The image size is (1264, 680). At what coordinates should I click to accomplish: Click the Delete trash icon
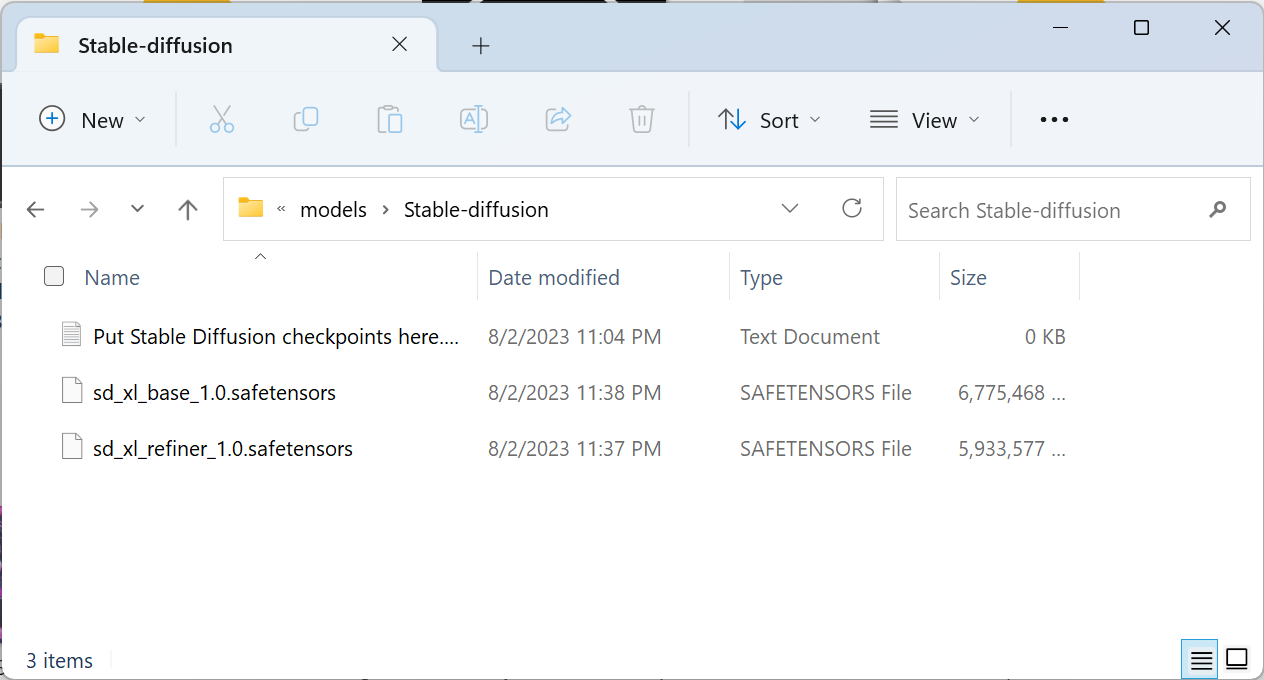coord(641,120)
